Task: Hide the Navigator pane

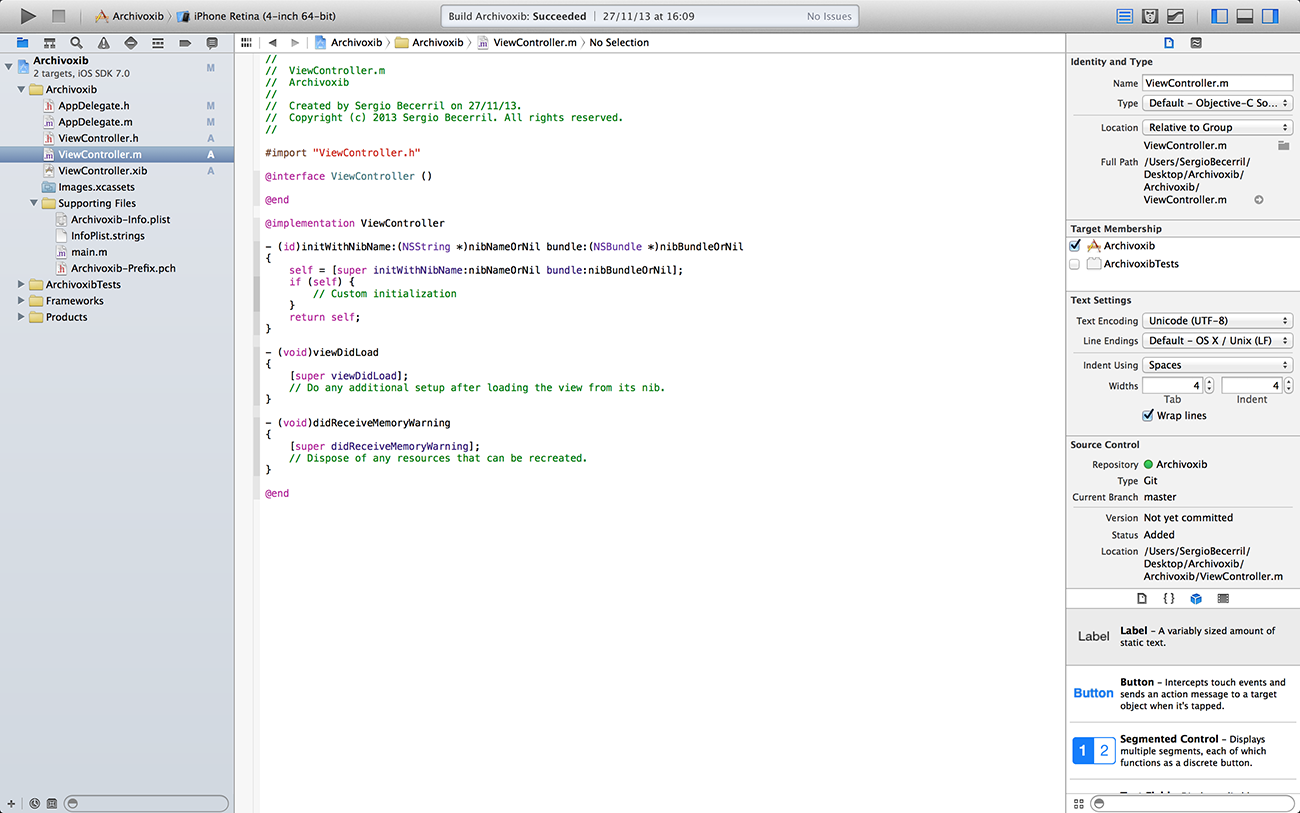Action: tap(1219, 16)
